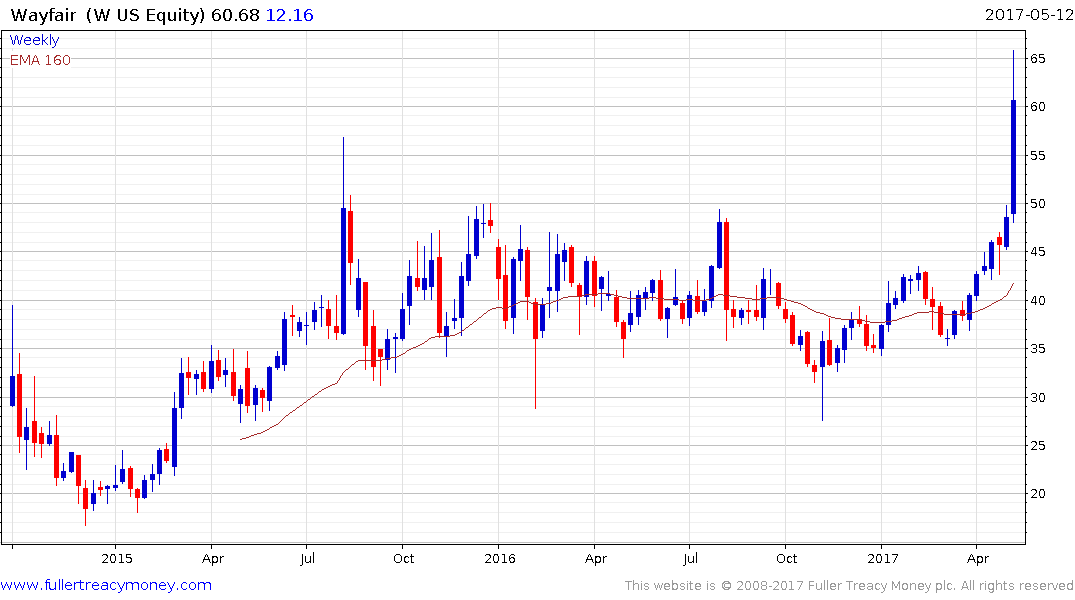The width and height of the screenshot is (1075, 600).
Task: Click the 20 price axis label
Action: [x=1037, y=494]
